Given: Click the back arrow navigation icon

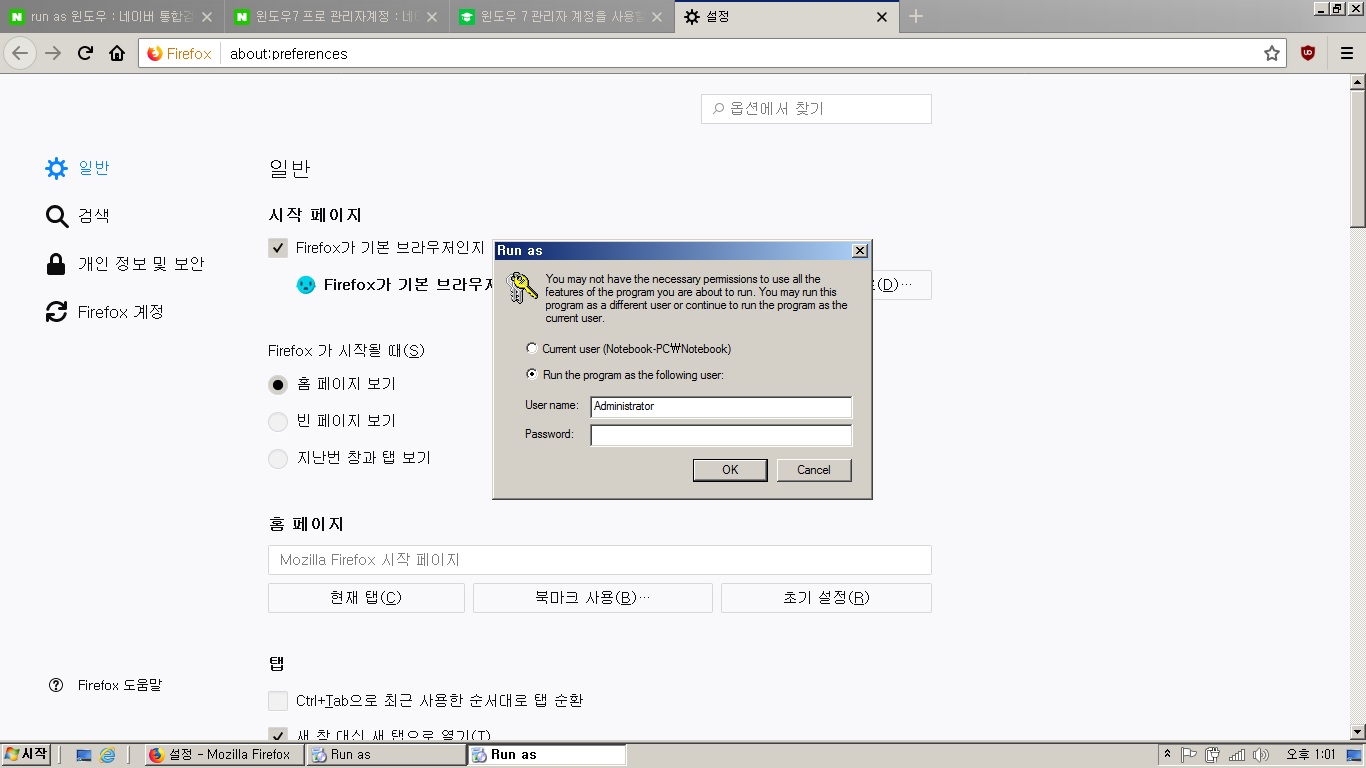Looking at the screenshot, I should coord(20,54).
